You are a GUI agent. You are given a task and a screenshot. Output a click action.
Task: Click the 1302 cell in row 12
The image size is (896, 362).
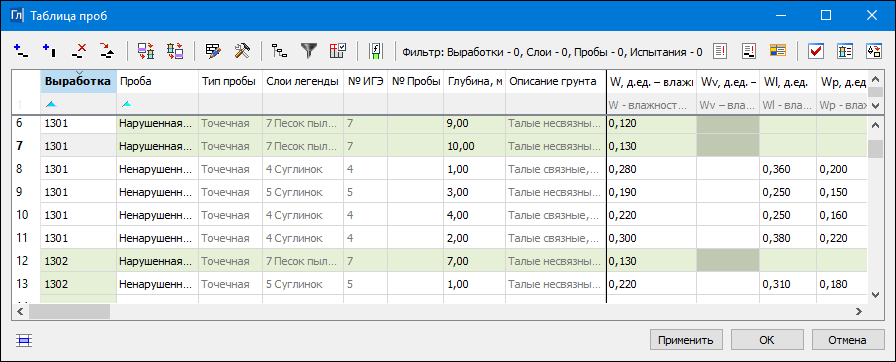[x=78, y=261]
